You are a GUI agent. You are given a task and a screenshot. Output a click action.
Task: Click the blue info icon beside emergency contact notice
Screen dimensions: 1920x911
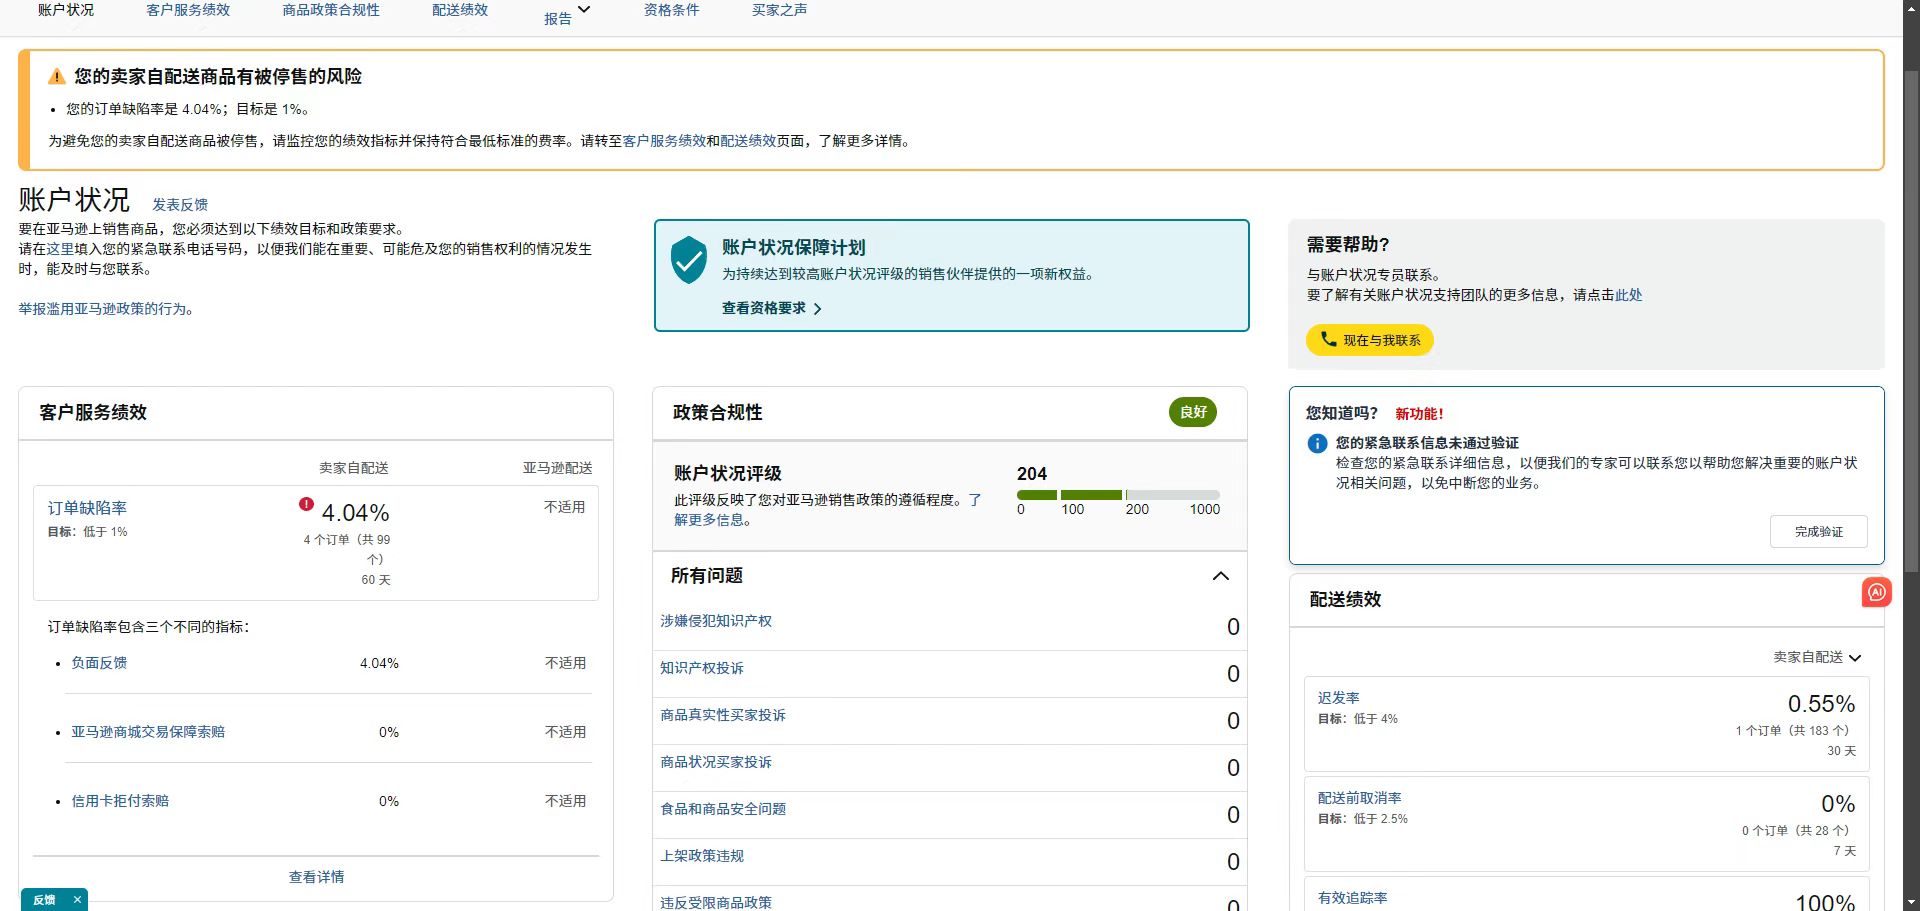click(x=1317, y=443)
